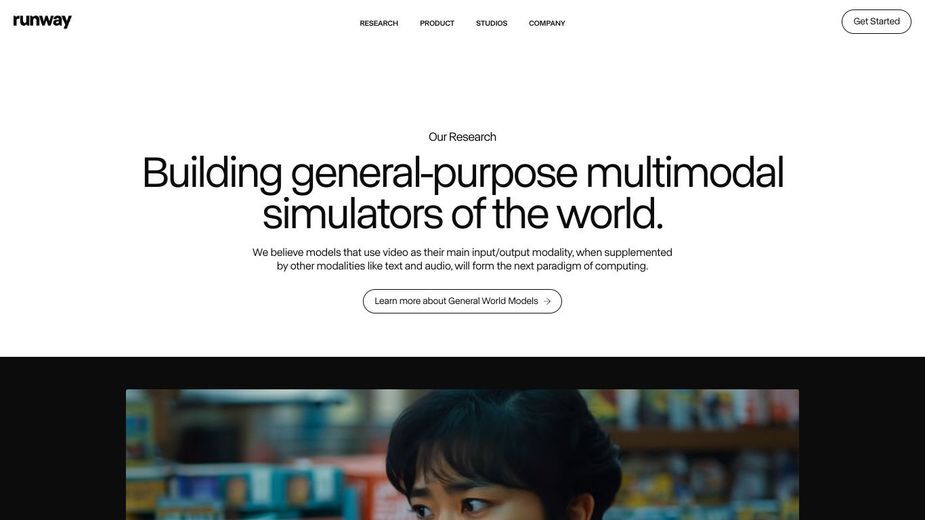Image resolution: width=925 pixels, height=520 pixels.
Task: Play the video preview of the woman
Action: pyautogui.click(x=462, y=454)
